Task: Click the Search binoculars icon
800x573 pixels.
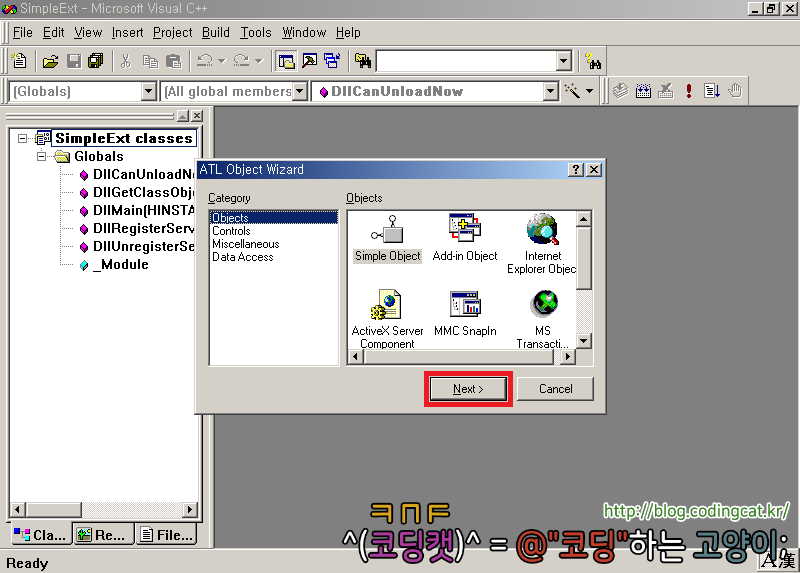Action: point(593,61)
